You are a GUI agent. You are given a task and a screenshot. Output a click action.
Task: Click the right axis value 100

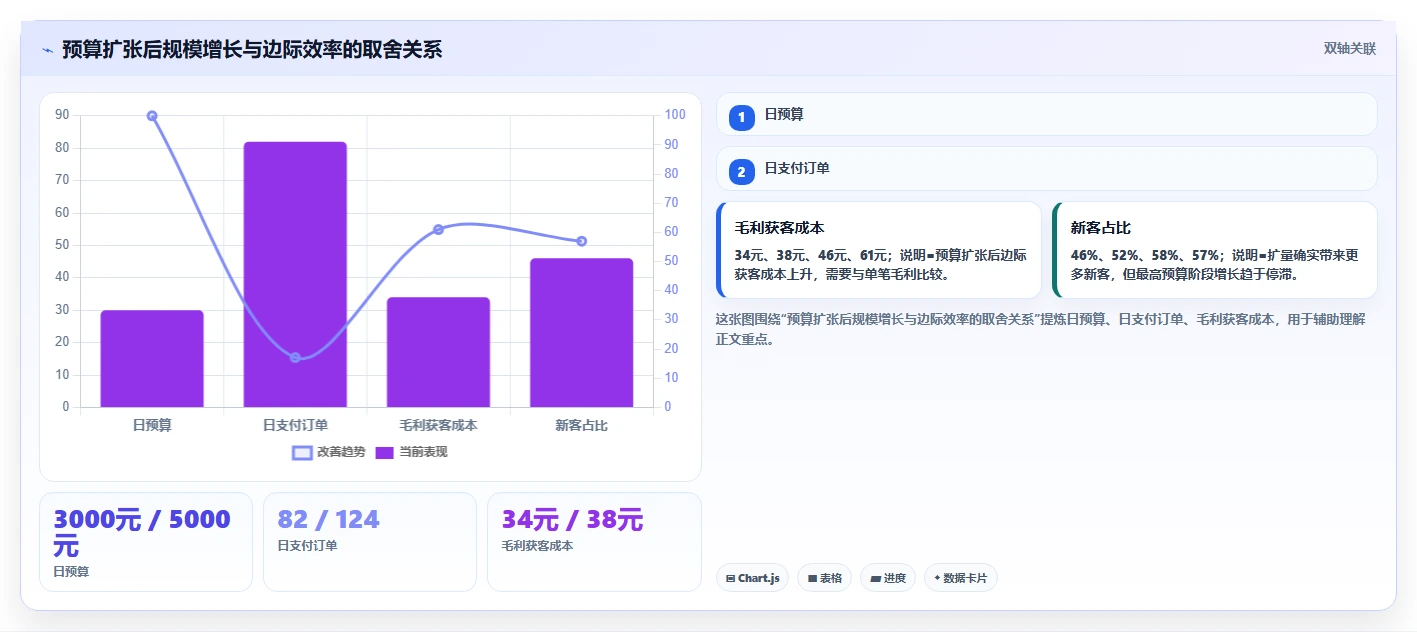(x=675, y=115)
